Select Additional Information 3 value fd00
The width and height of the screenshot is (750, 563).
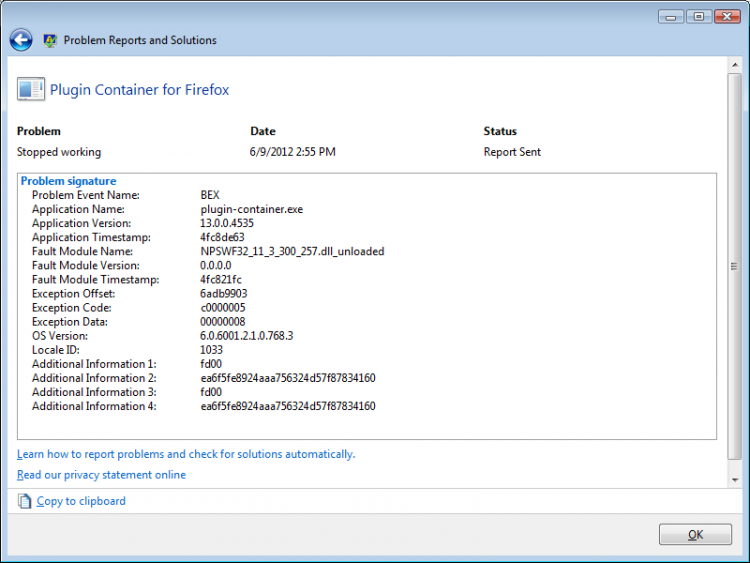click(211, 392)
